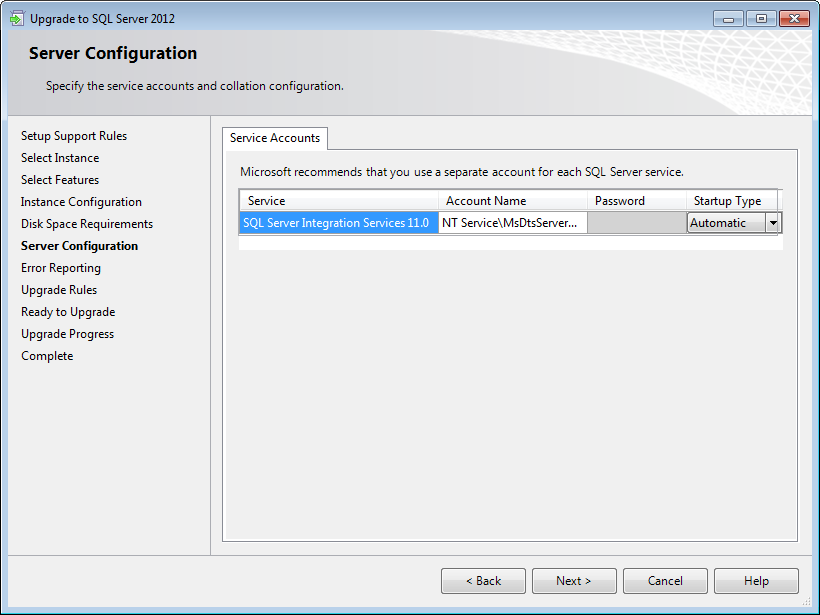Click Instance Configuration step
The image size is (820, 615).
[x=81, y=202]
